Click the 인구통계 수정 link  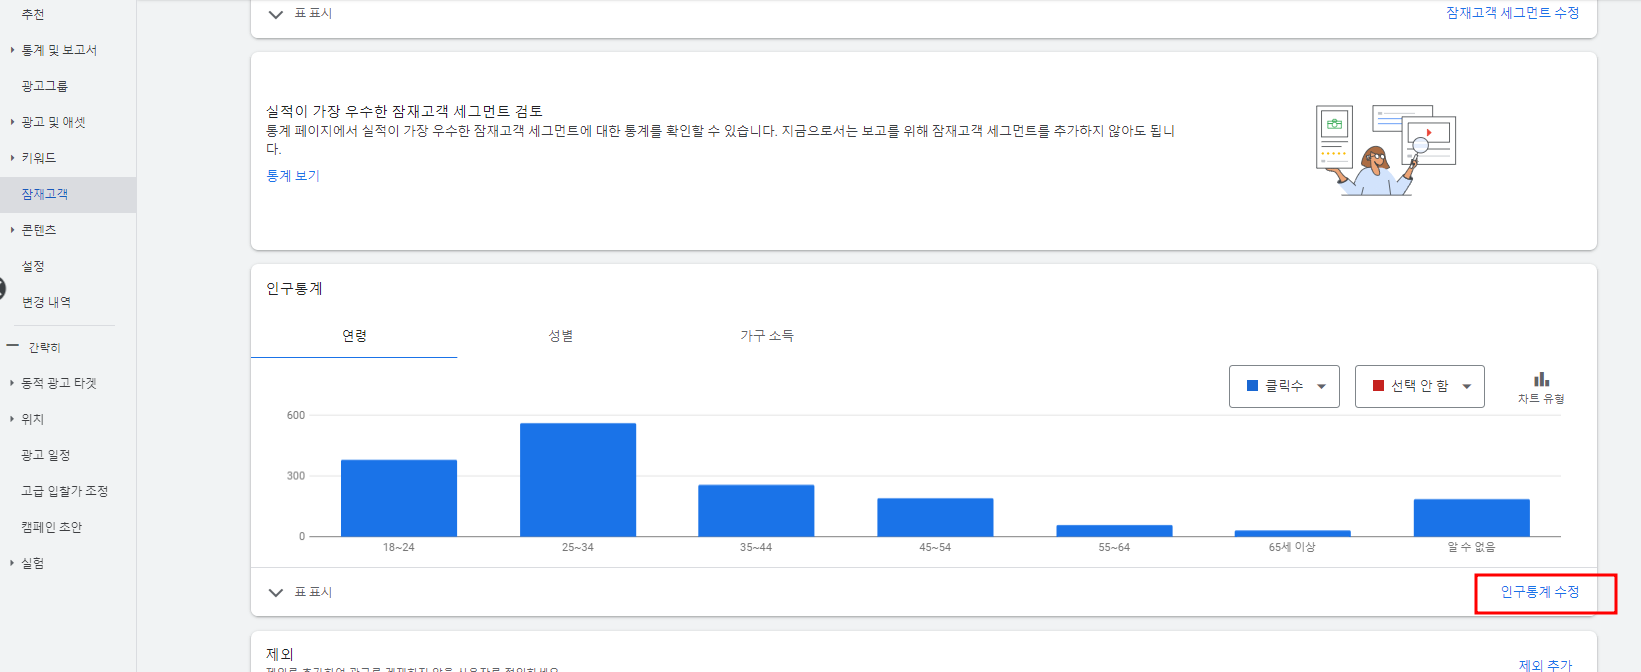(x=1540, y=592)
